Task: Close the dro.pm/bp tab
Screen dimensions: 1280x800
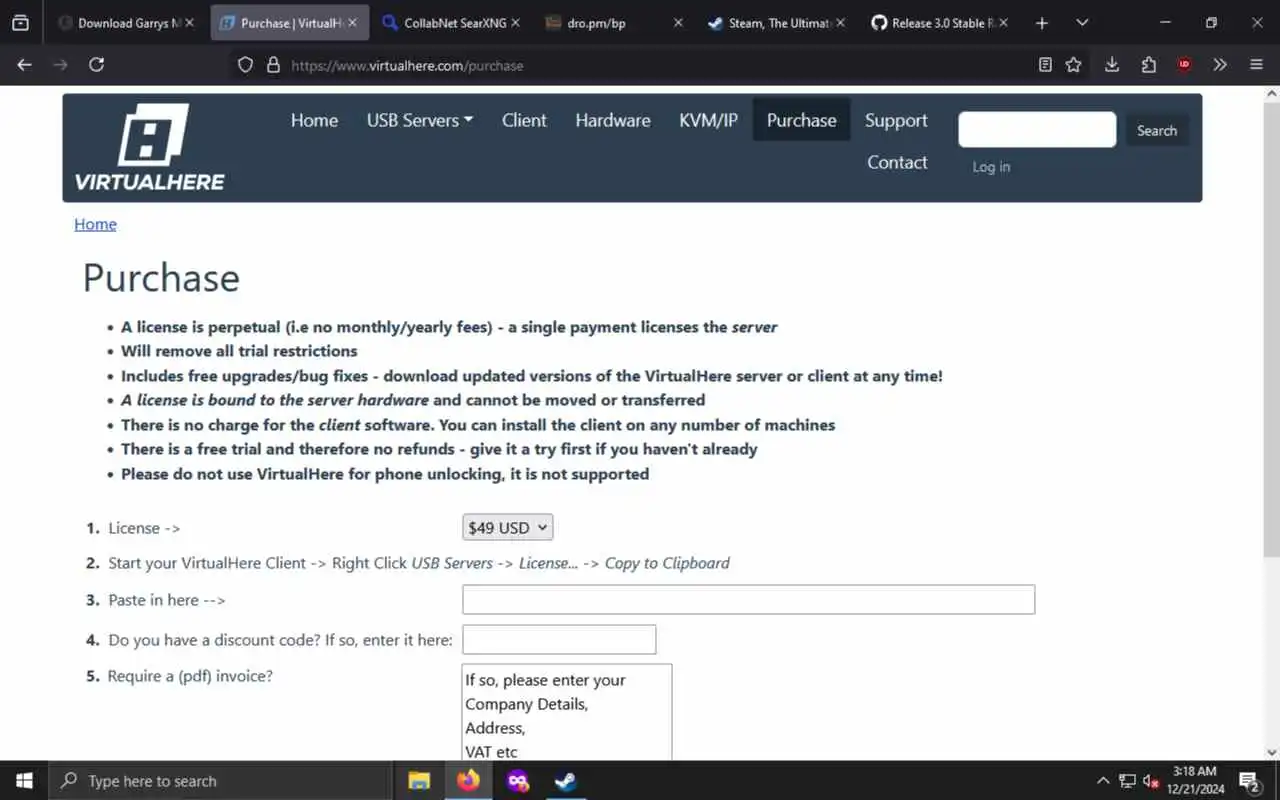Action: click(x=678, y=22)
